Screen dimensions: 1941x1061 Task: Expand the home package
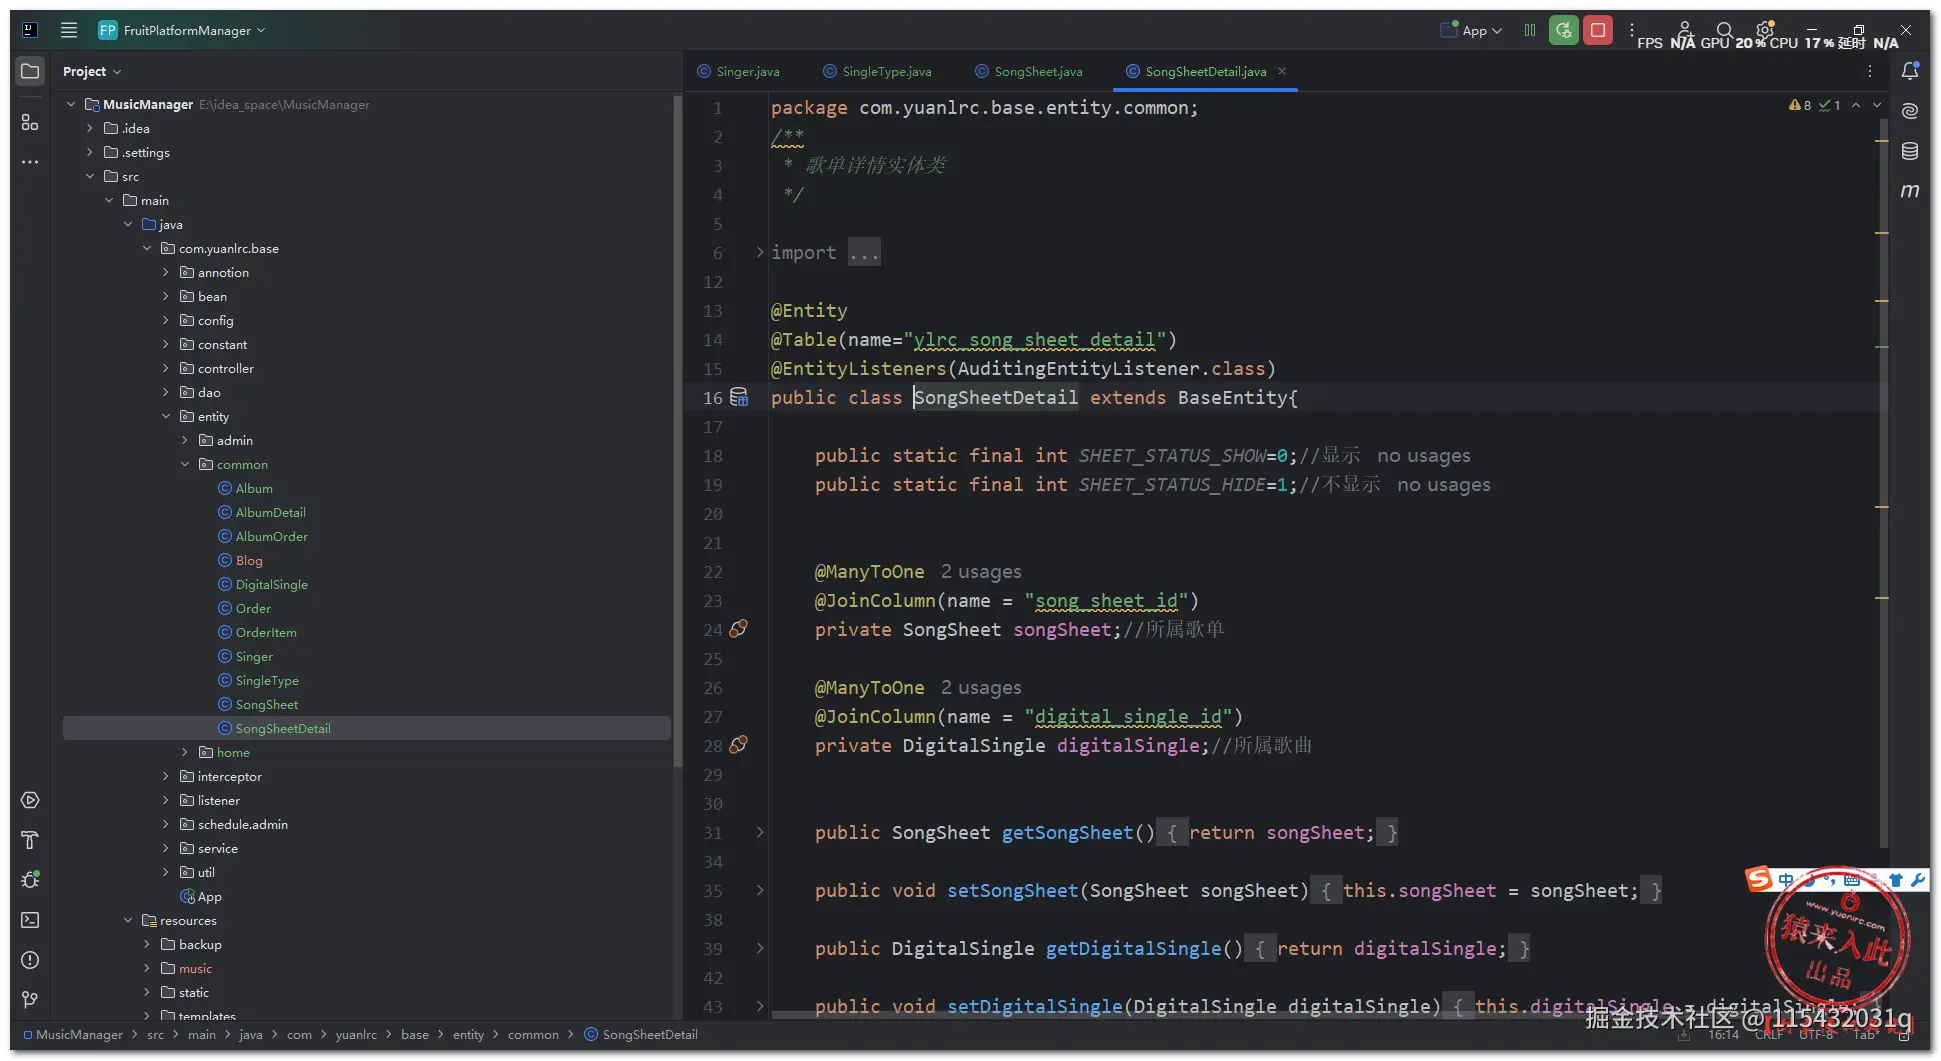coord(185,752)
